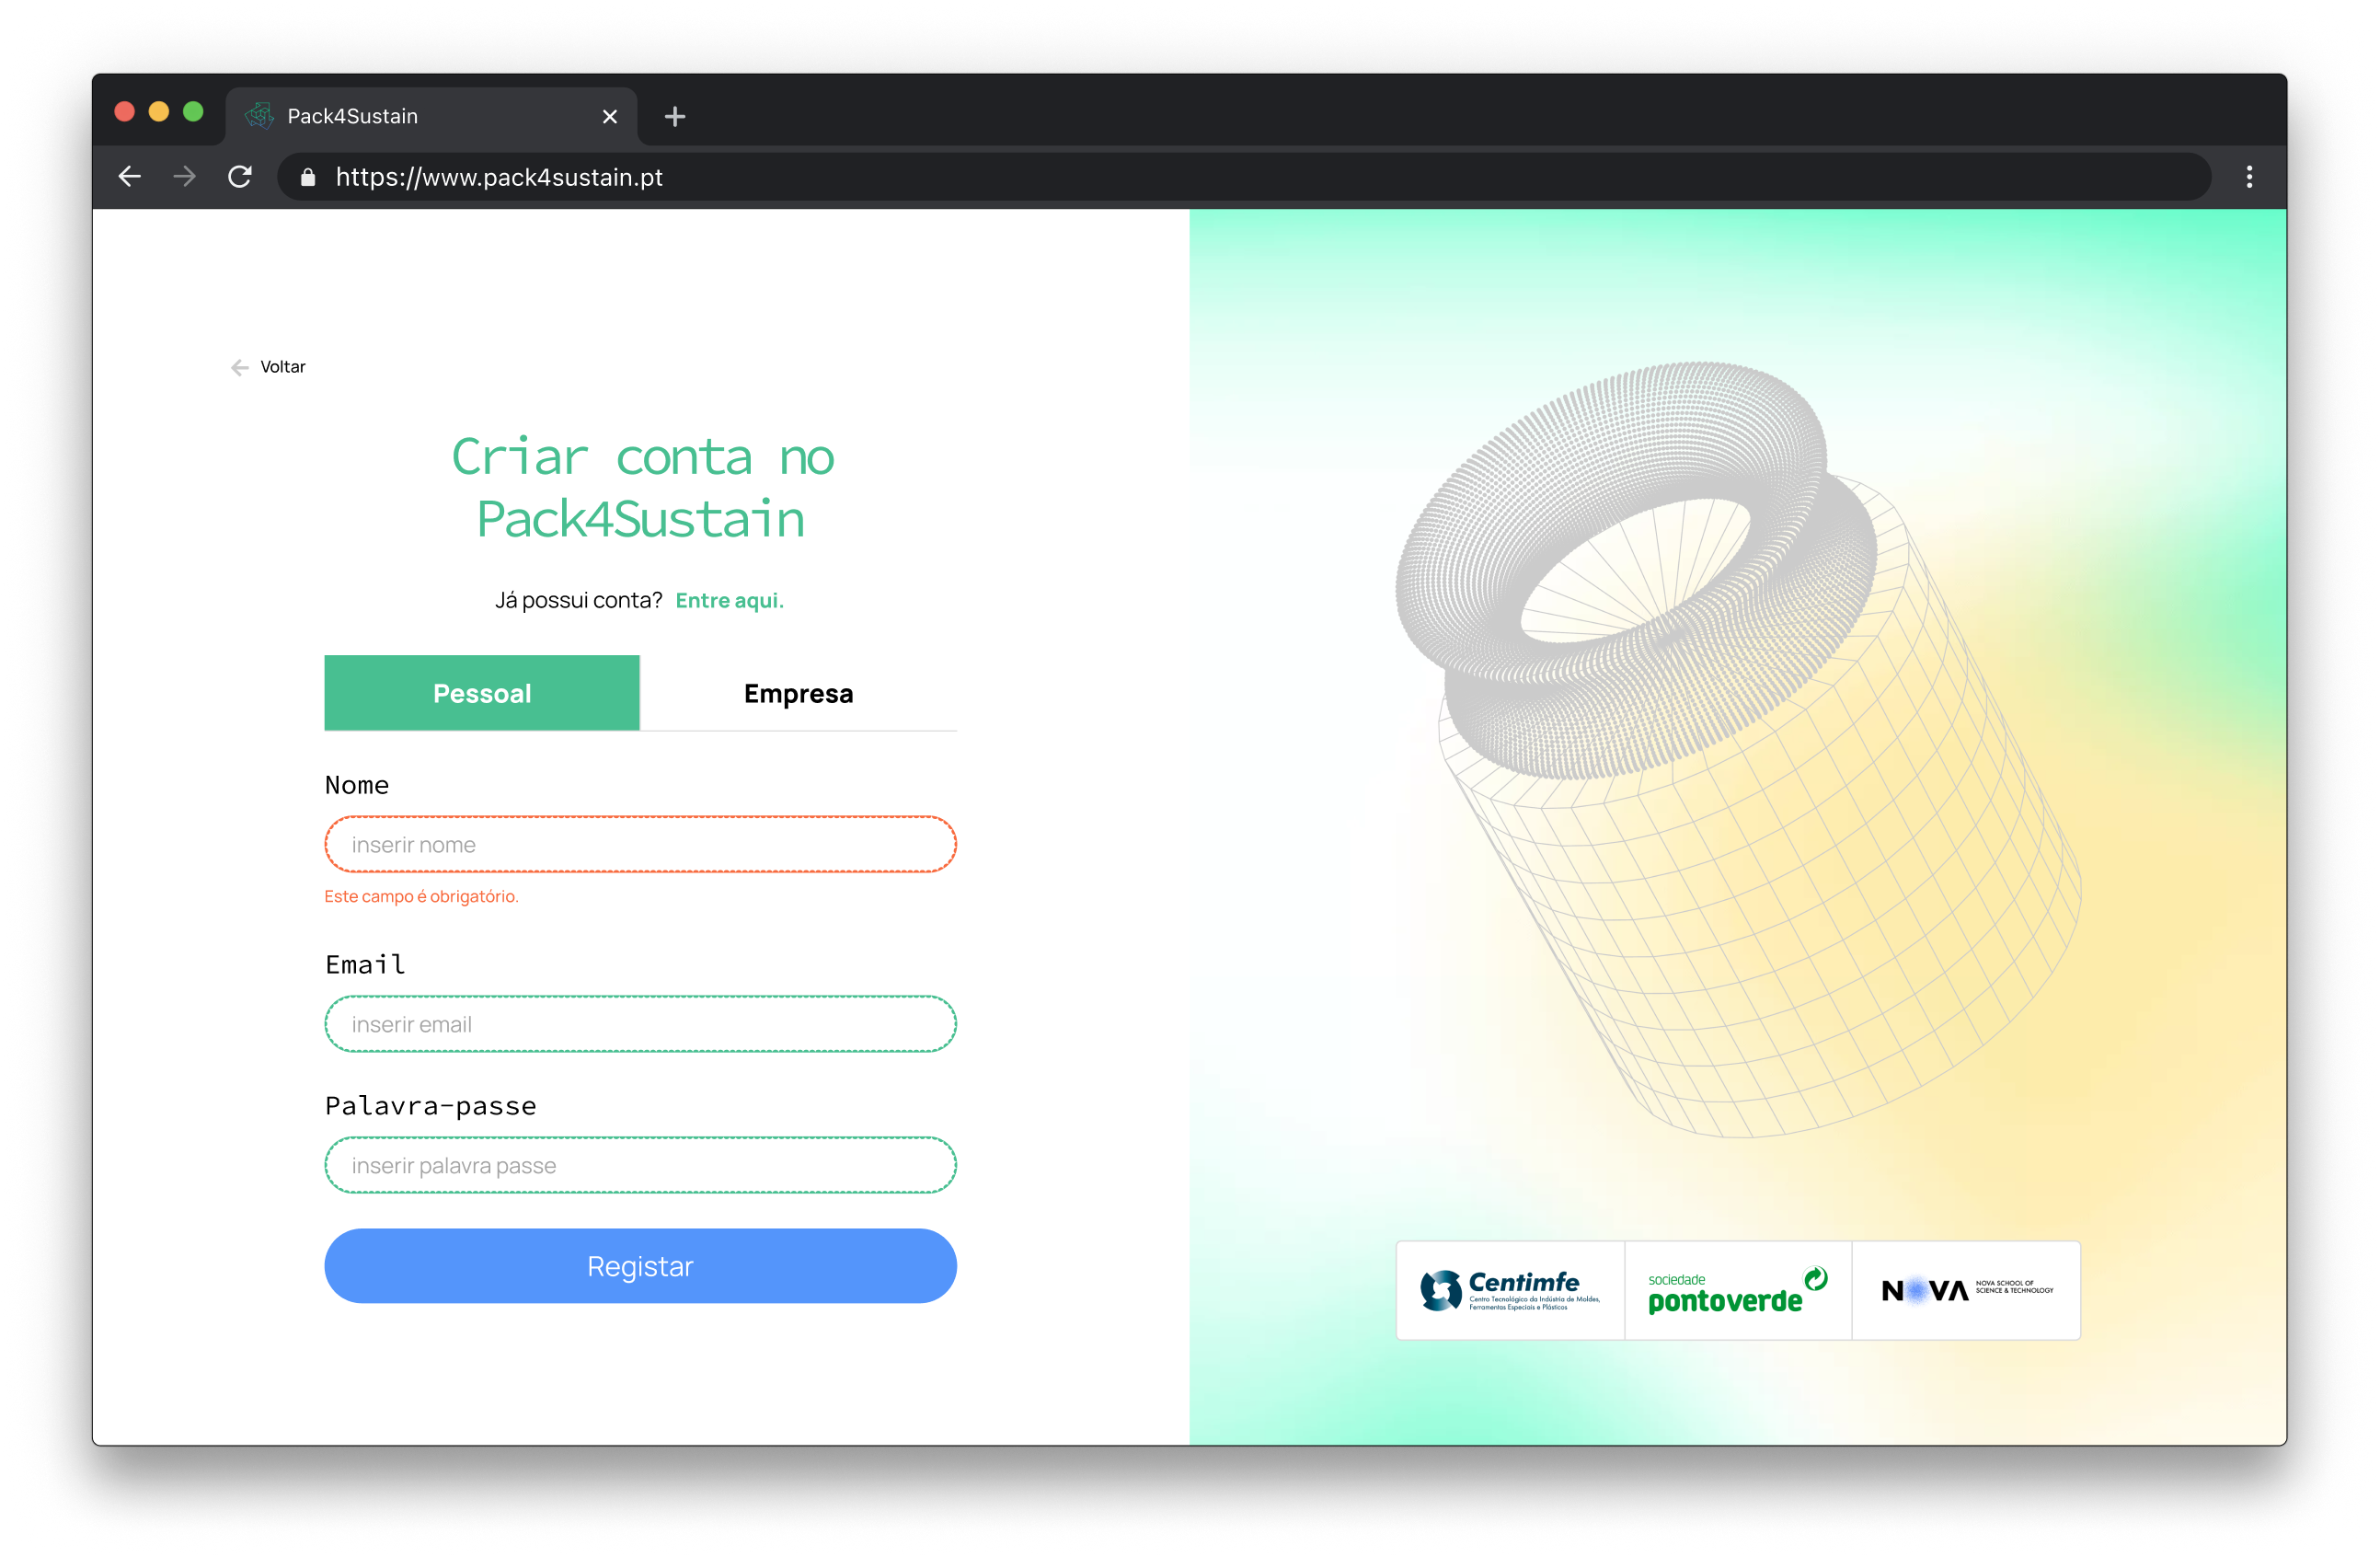Click the browser forward arrow
The width and height of the screenshot is (2380, 1557).
[x=184, y=177]
